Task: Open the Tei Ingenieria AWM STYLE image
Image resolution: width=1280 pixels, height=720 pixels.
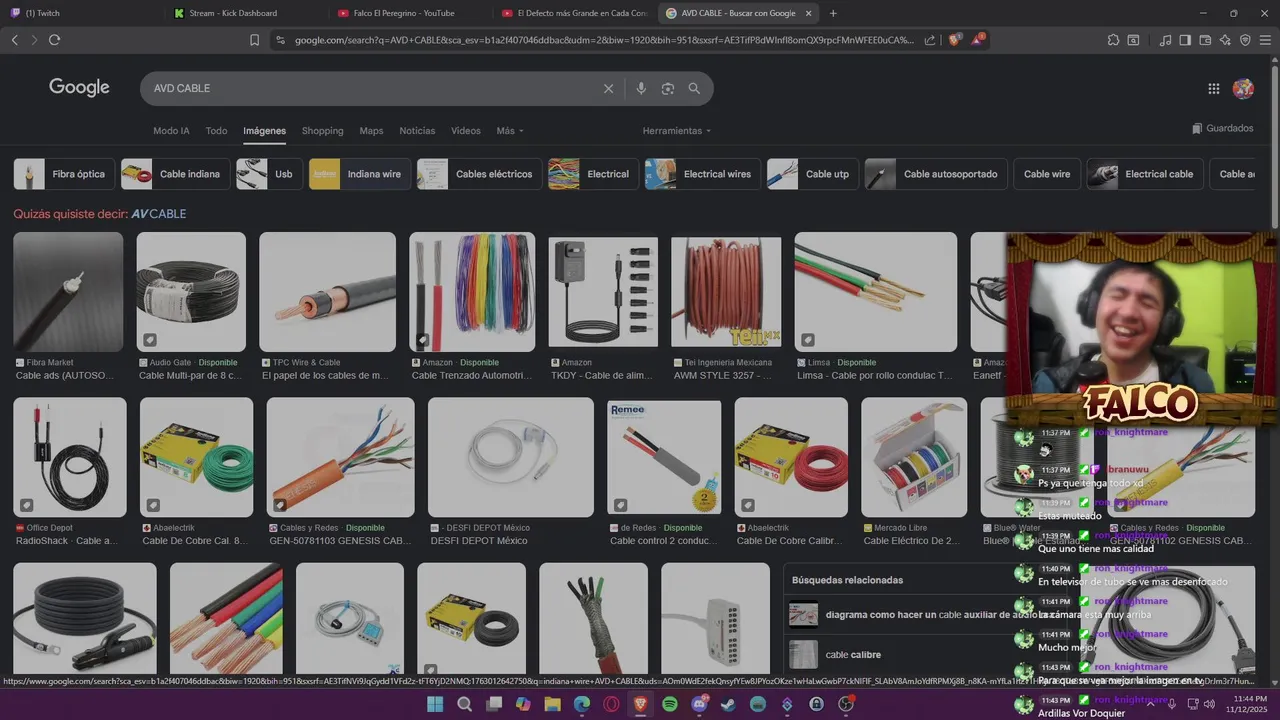Action: click(726, 292)
